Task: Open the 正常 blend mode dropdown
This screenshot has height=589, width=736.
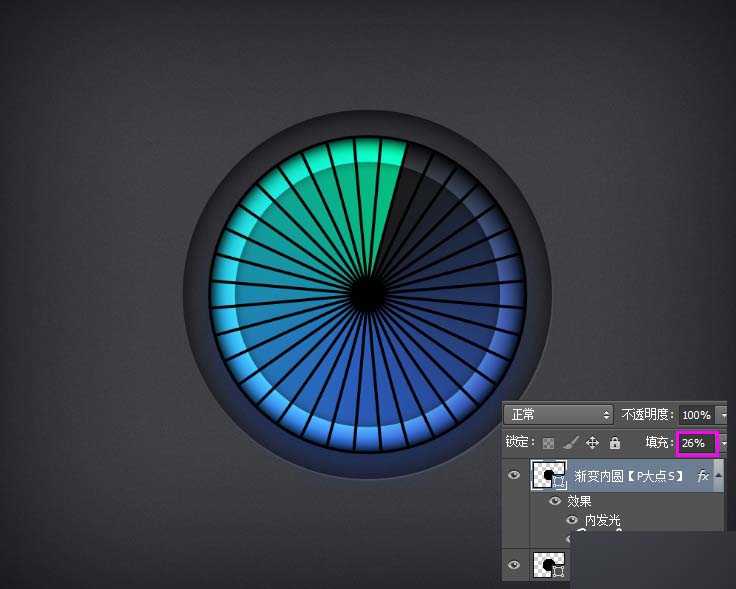Action: pos(559,414)
